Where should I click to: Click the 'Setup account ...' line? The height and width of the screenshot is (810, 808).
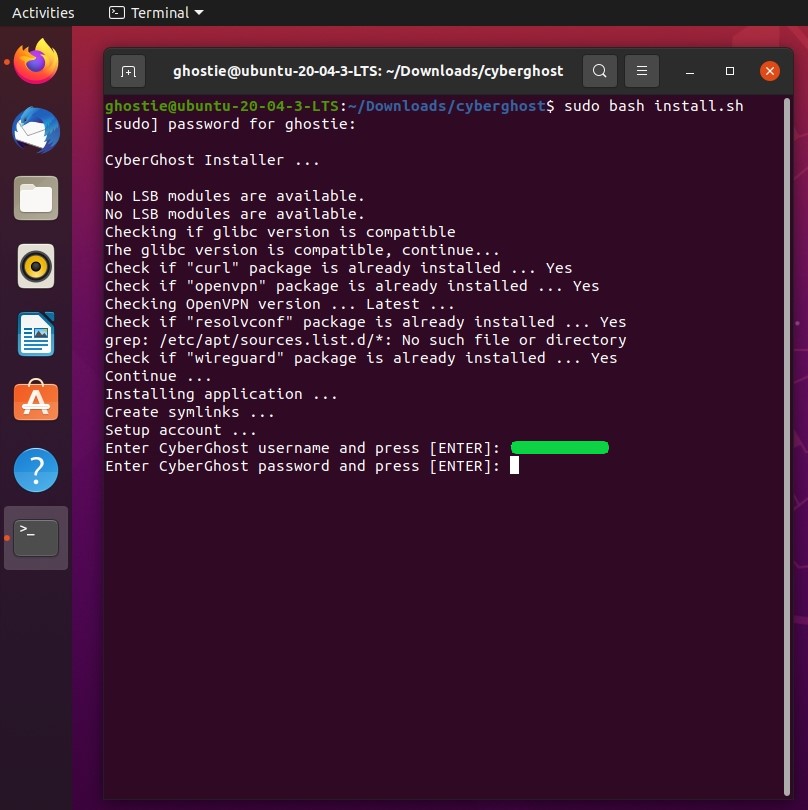(x=181, y=430)
